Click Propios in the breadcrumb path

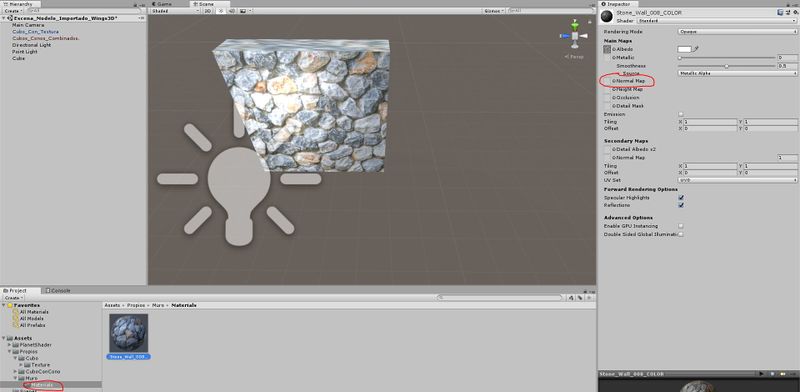point(135,305)
